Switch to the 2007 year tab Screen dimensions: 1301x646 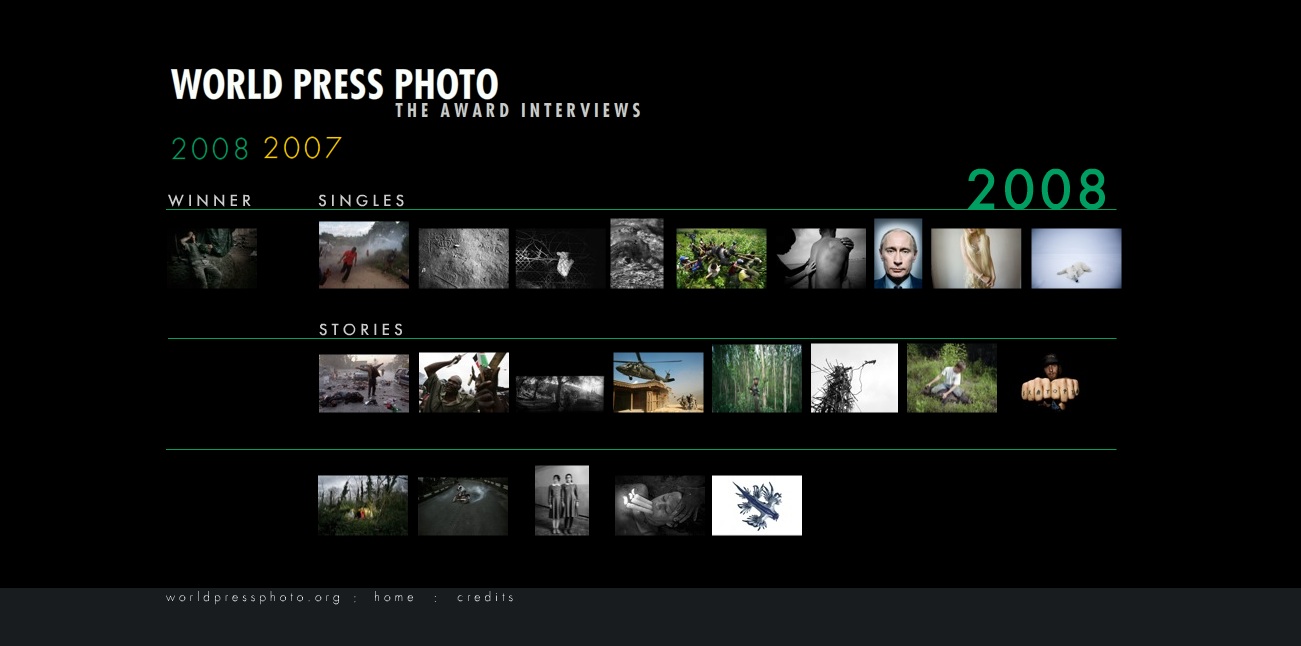click(303, 149)
